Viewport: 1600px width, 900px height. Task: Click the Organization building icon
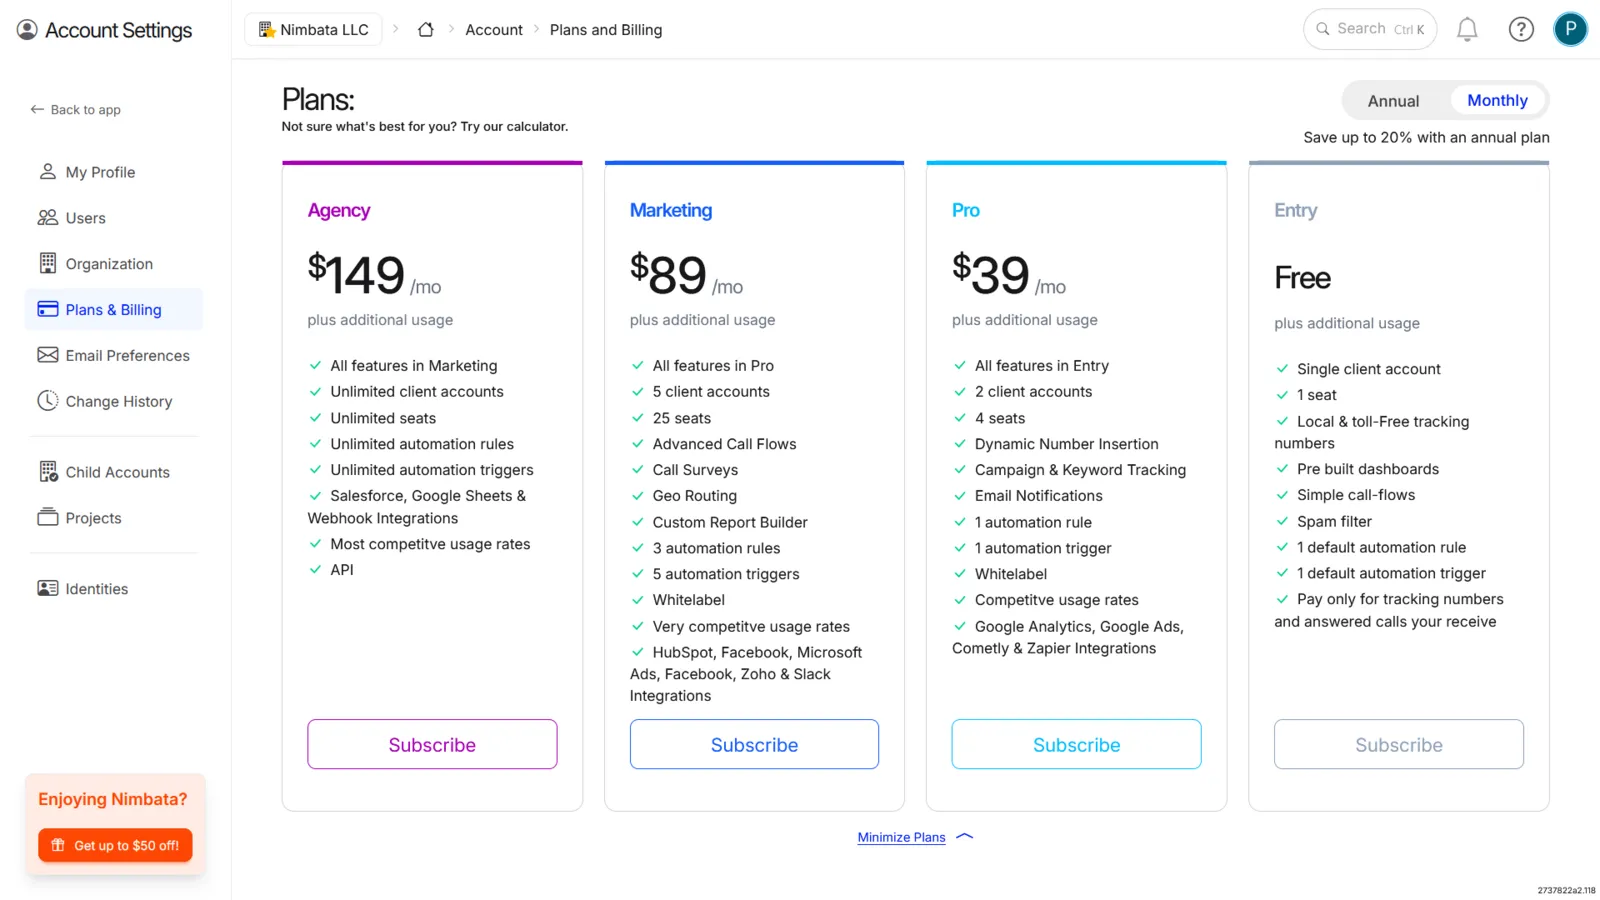coord(47,263)
